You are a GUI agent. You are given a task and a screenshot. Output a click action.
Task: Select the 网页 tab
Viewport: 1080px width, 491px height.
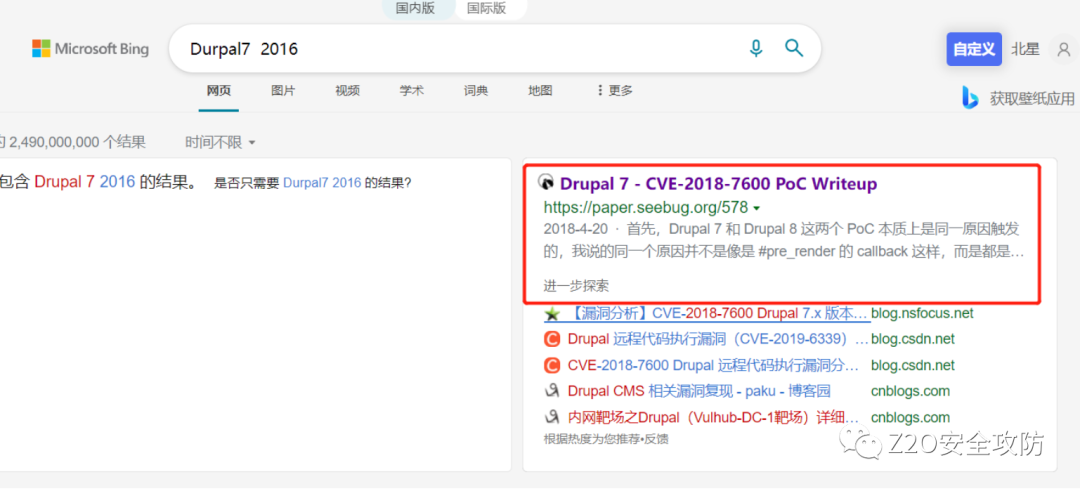(218, 90)
